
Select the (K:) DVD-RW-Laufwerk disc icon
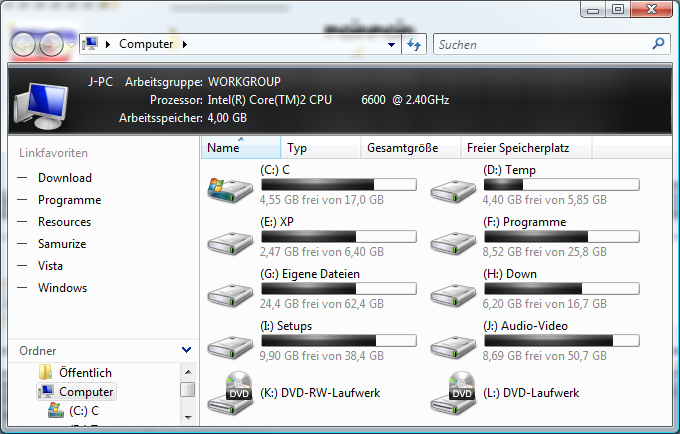coord(230,393)
